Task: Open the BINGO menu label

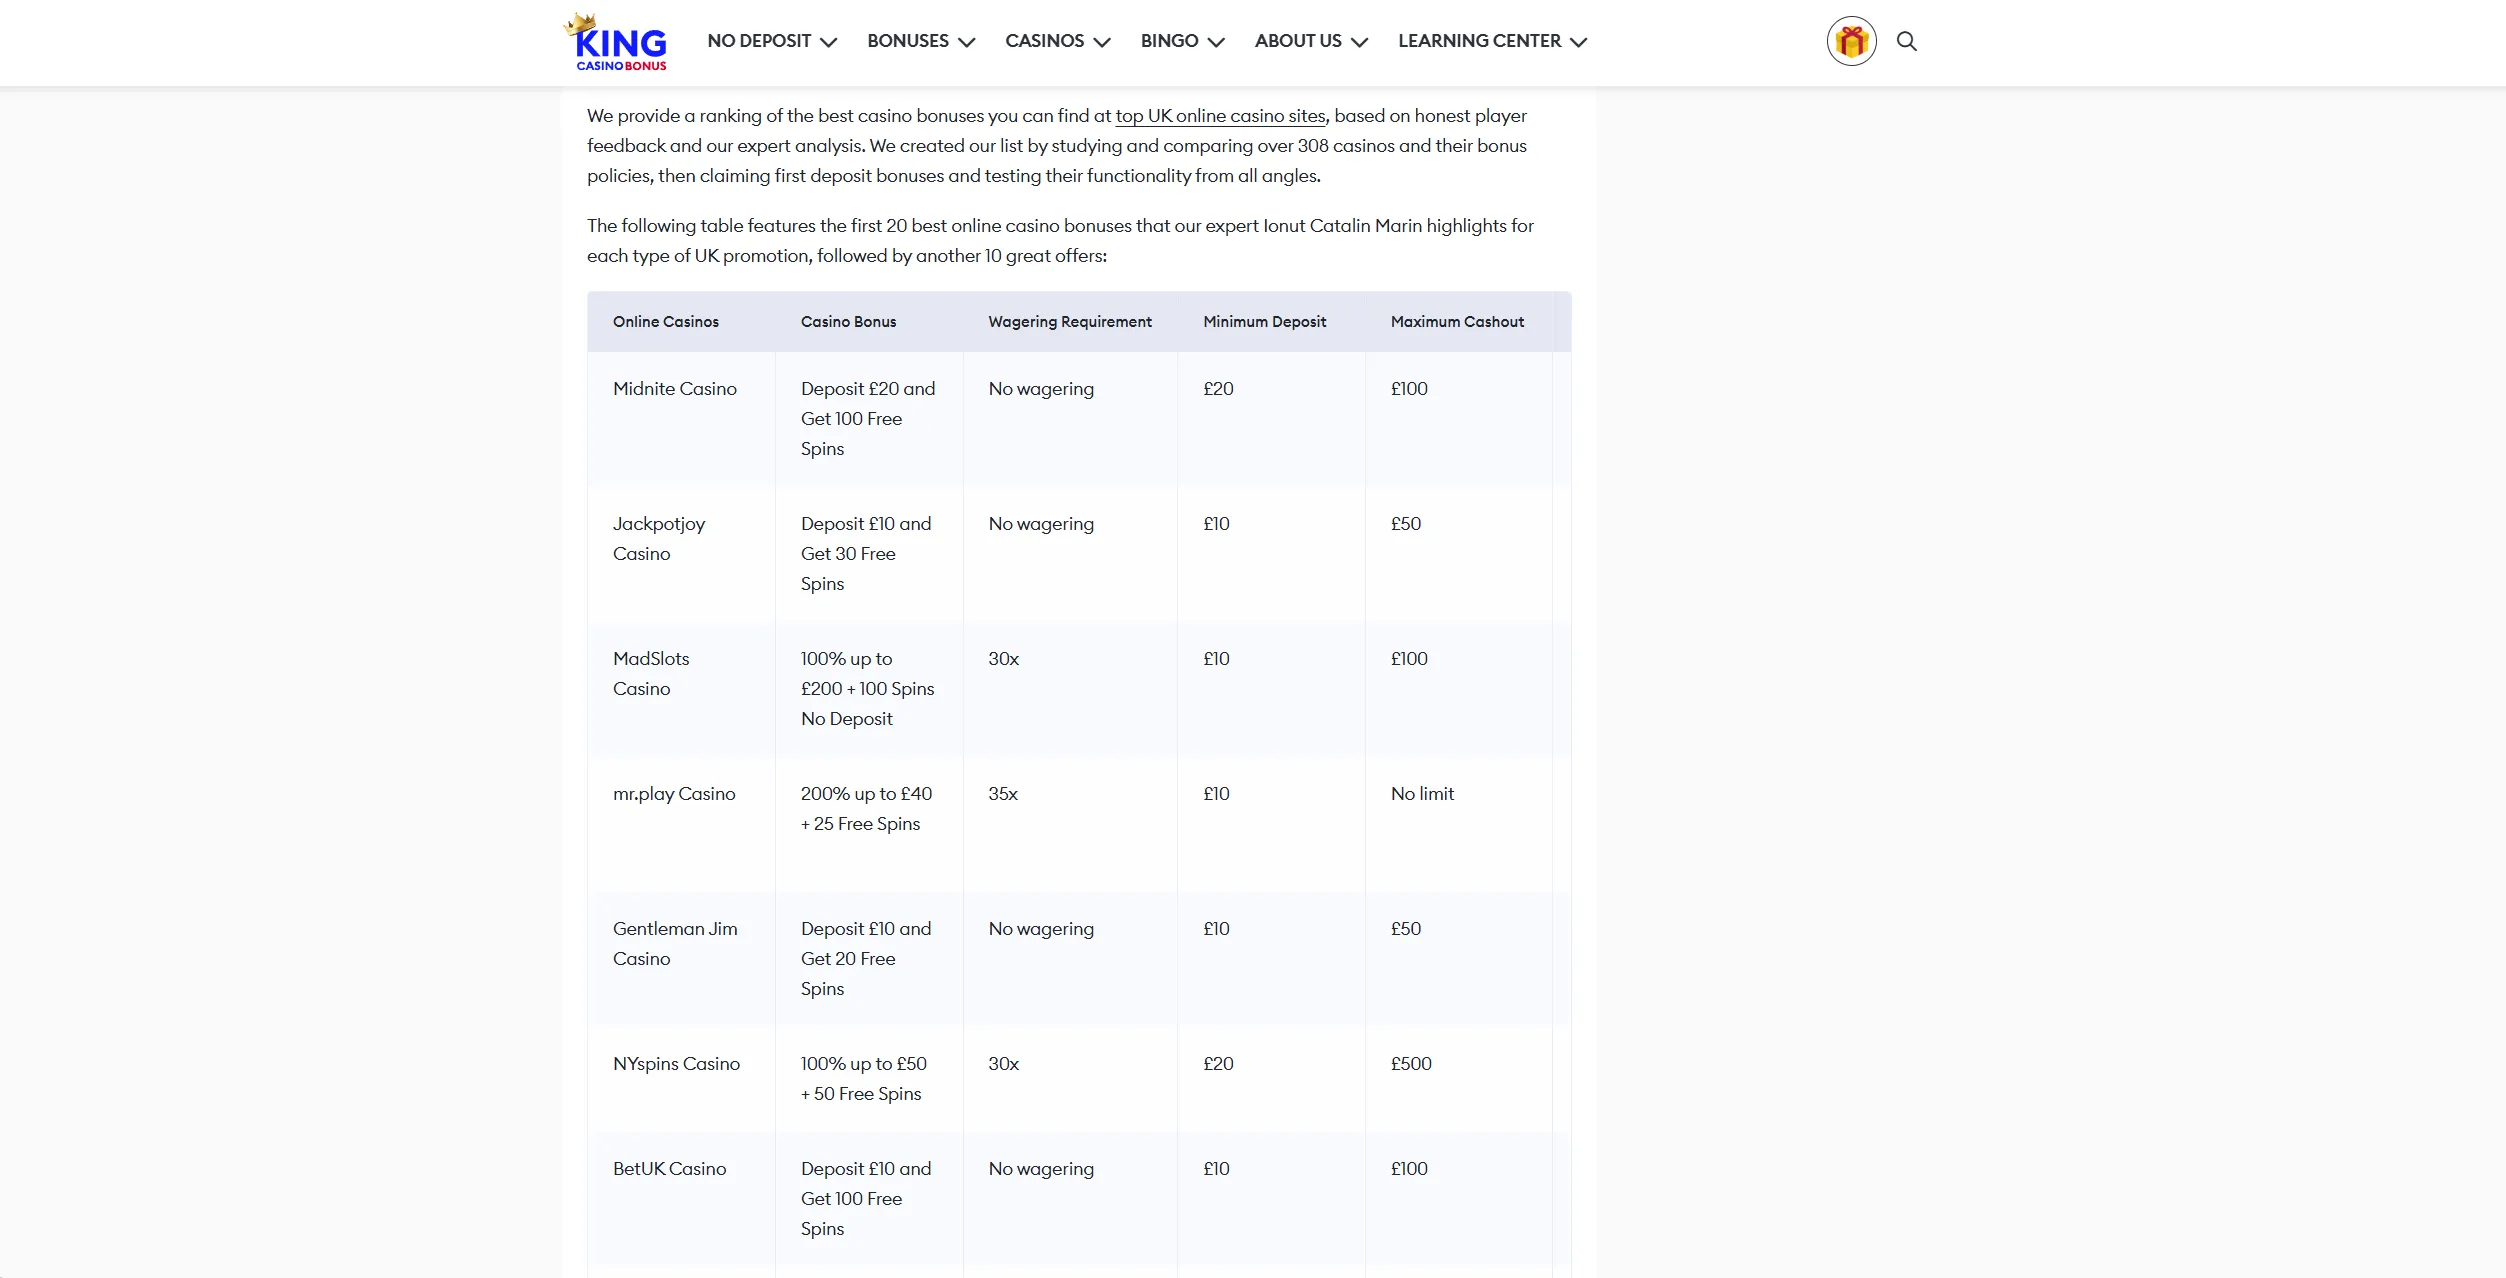Action: pyautogui.click(x=1169, y=41)
